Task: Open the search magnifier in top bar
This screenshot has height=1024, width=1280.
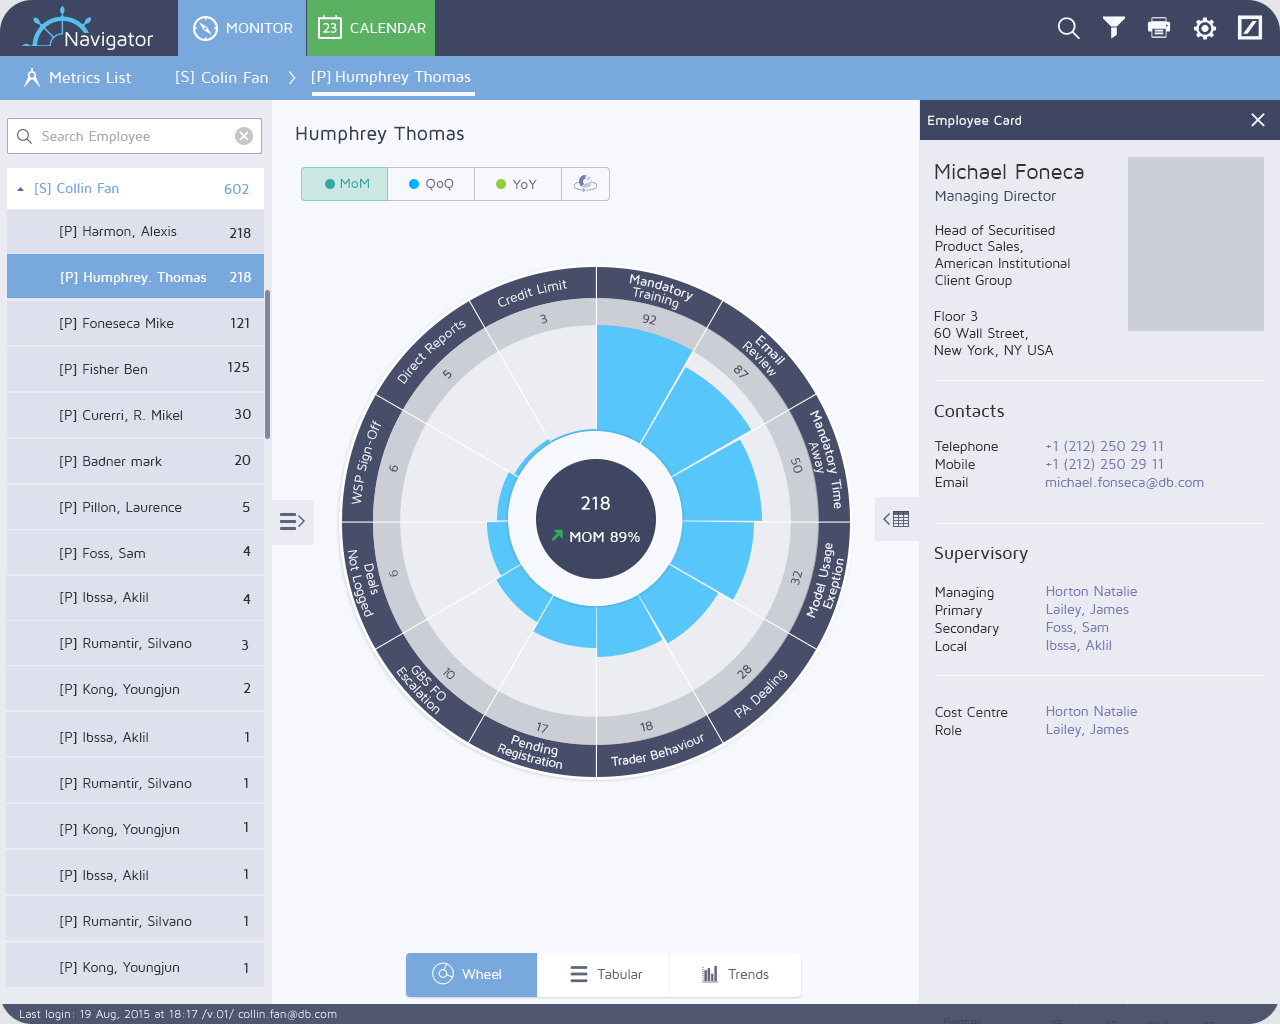Action: click(1068, 28)
